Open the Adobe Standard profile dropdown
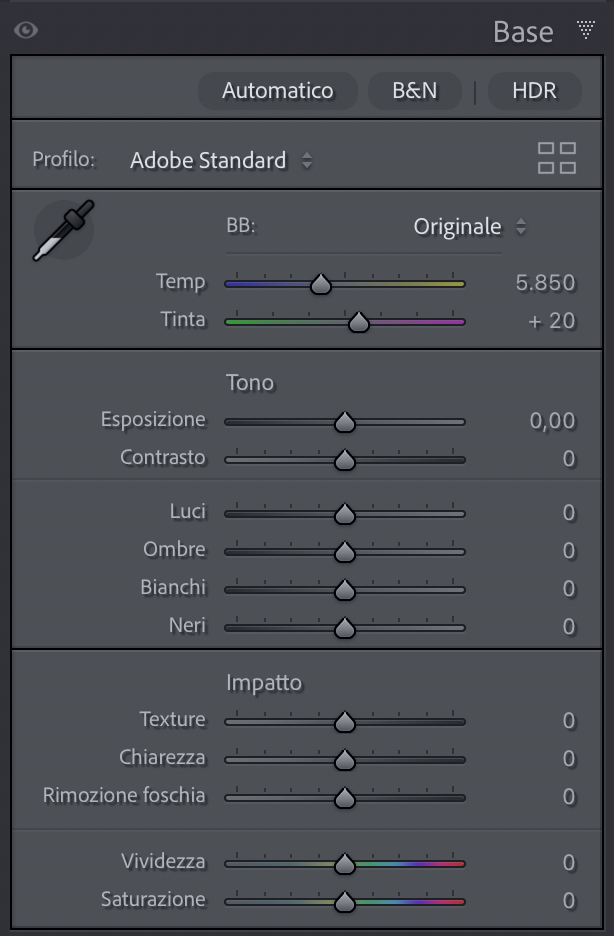 click(221, 160)
